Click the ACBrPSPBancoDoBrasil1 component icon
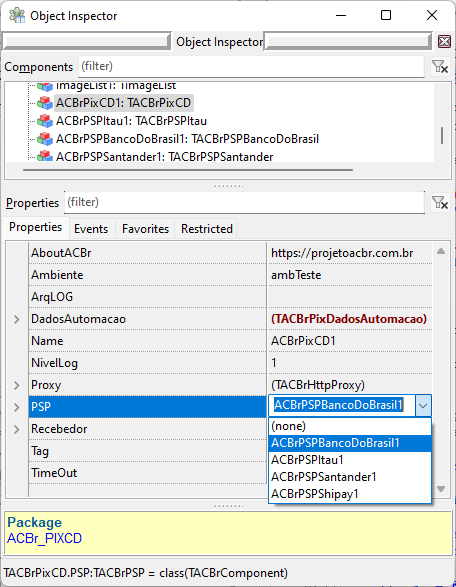Viewport: 456px width, 587px height. tap(45, 139)
